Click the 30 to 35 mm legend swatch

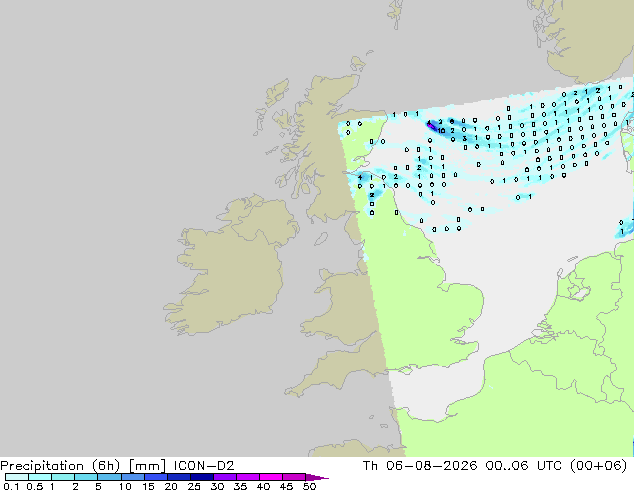pyautogui.click(x=224, y=477)
